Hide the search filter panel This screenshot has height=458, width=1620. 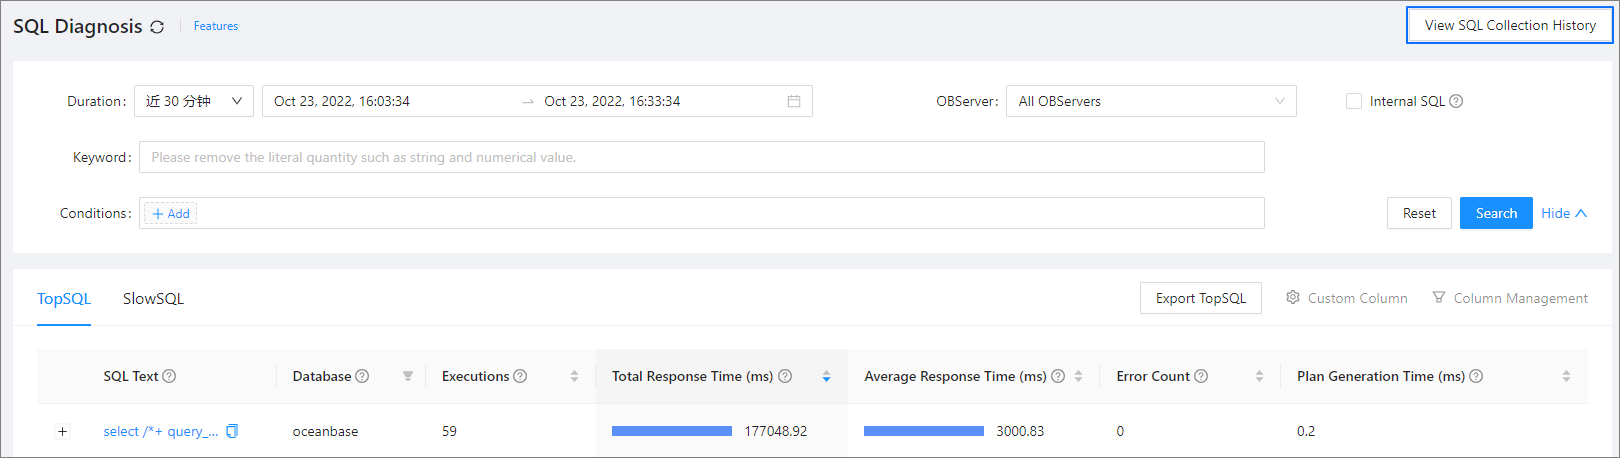[x=1563, y=213]
